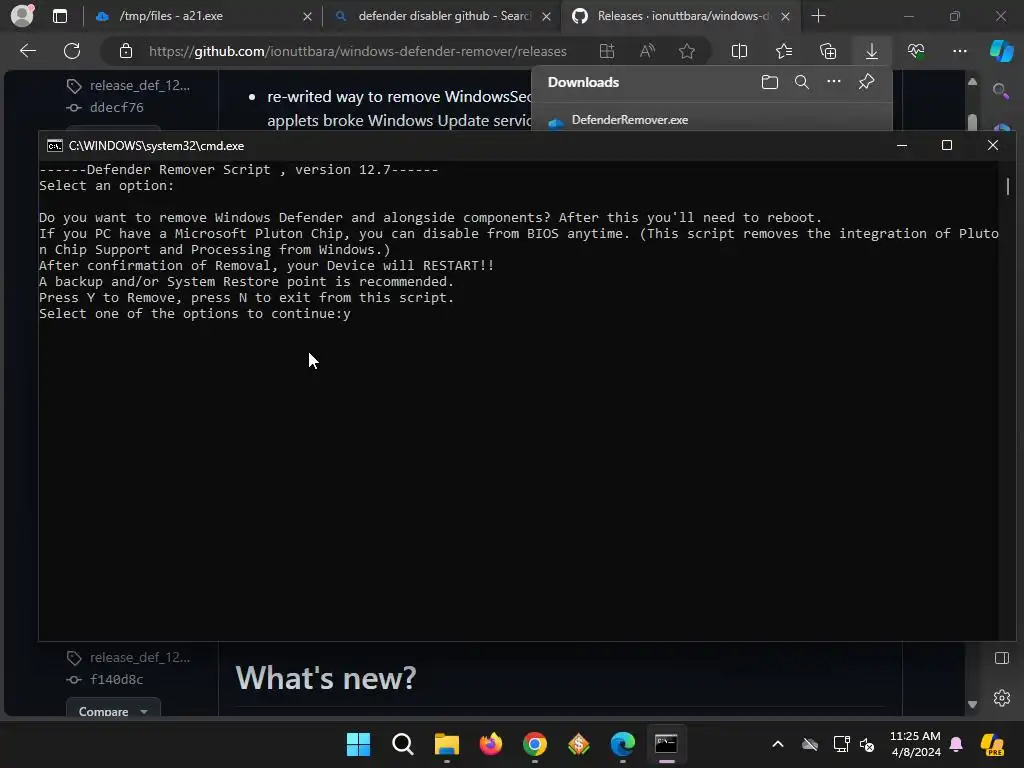Open a new browser tab
The width and height of the screenshot is (1024, 768).
click(818, 16)
